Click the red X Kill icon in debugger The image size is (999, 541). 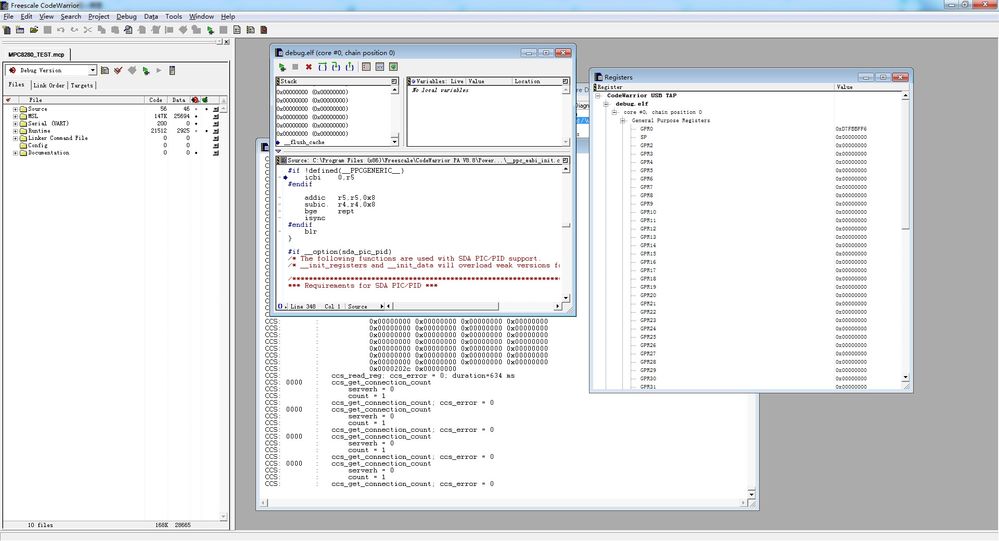click(x=308, y=67)
